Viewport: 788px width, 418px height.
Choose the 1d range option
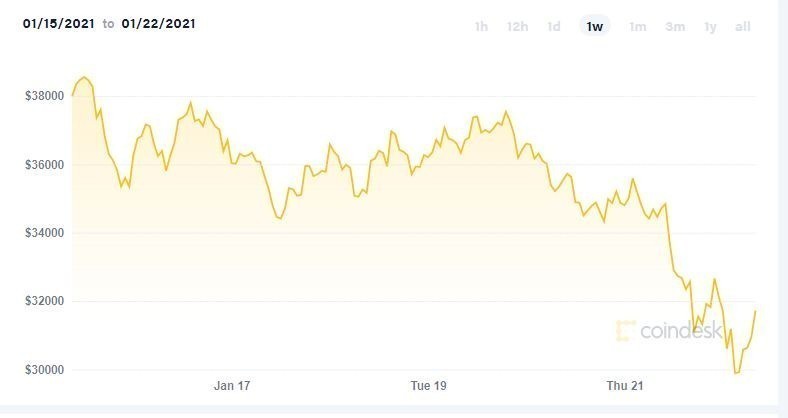coord(553,27)
